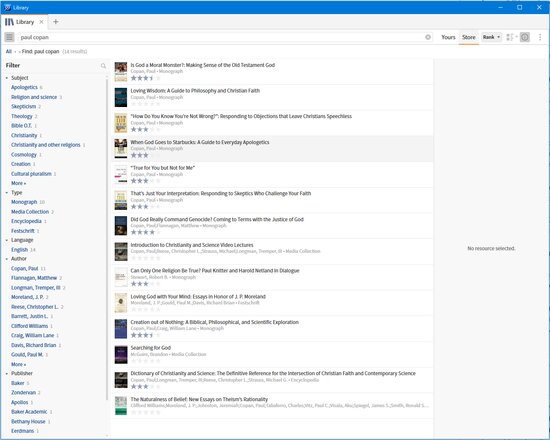550x440 pixels.
Task: Collapse the Author filter section
Action: pos(7,259)
